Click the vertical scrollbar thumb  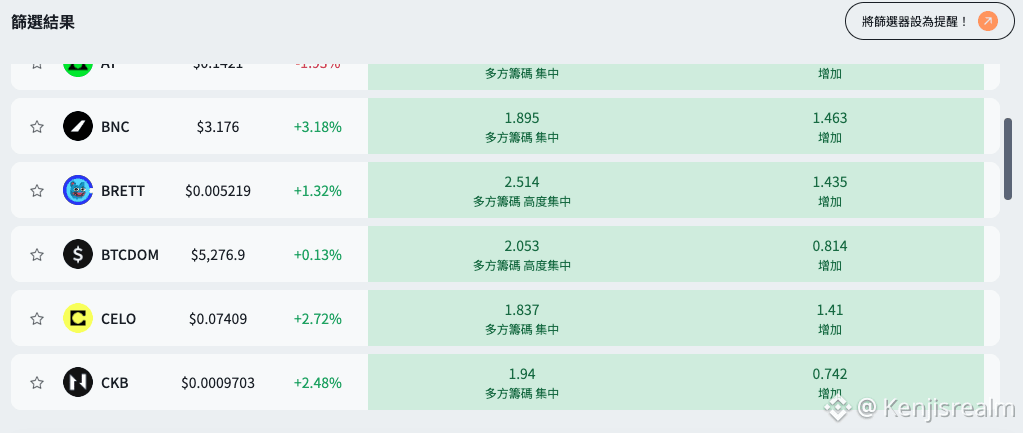click(1008, 159)
